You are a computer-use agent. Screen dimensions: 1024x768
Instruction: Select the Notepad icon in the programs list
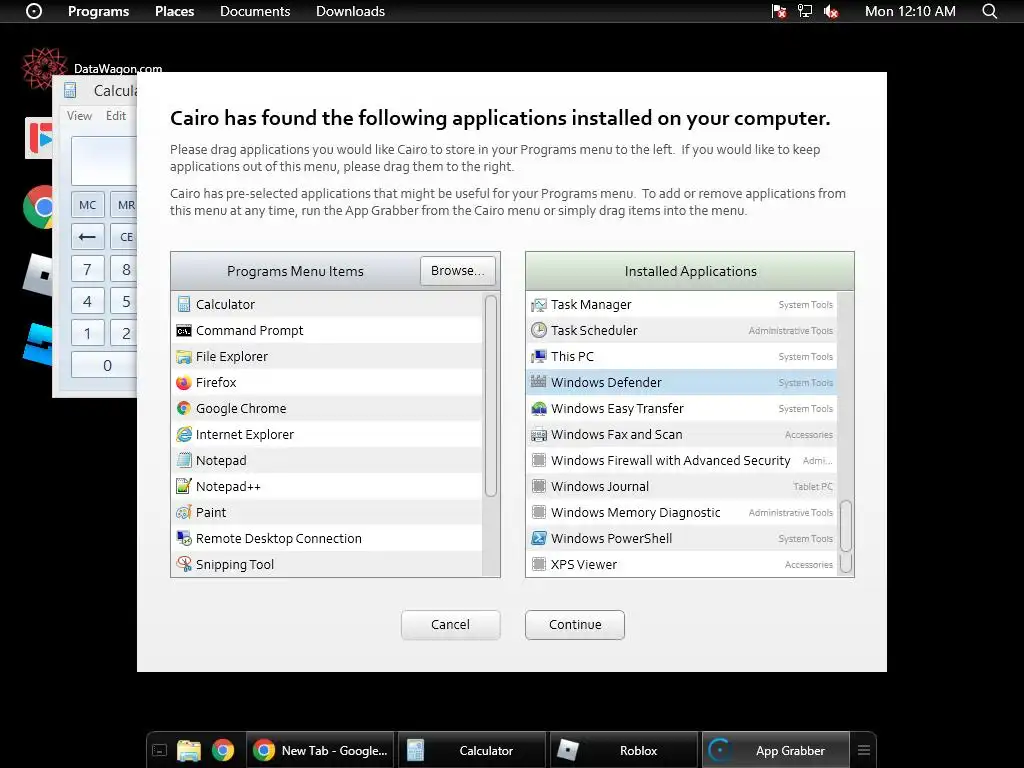[184, 460]
